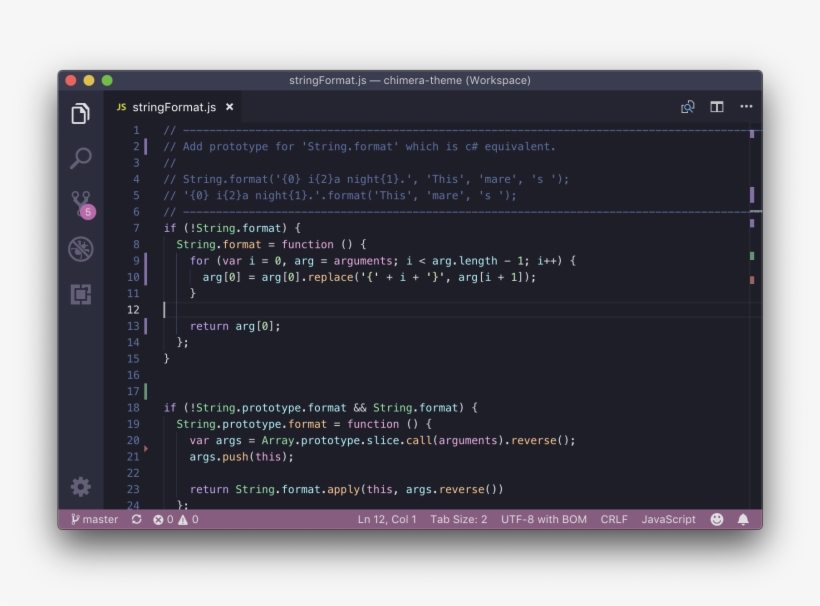Open the Search panel
Screen dimensions: 820x606
(x=81, y=158)
